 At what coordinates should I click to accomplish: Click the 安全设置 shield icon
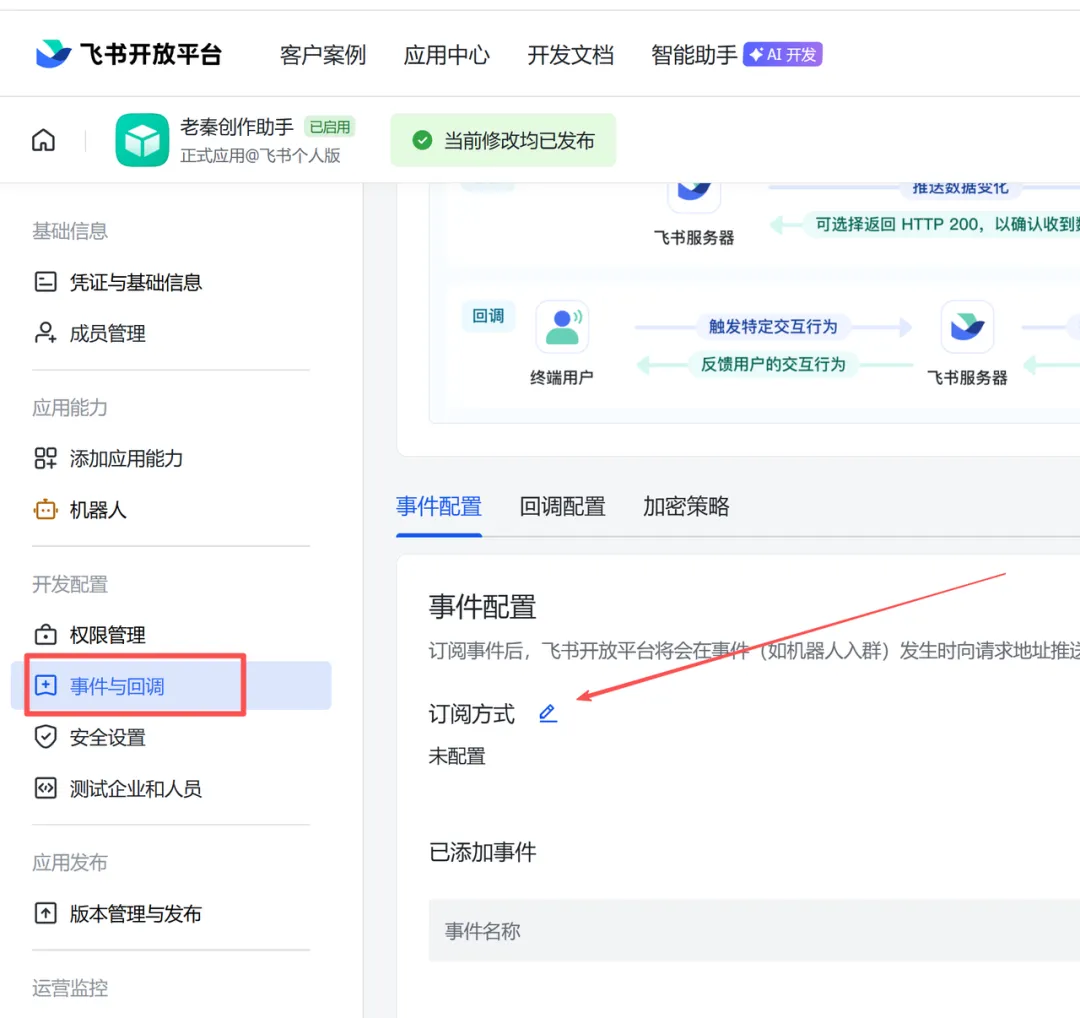point(45,737)
